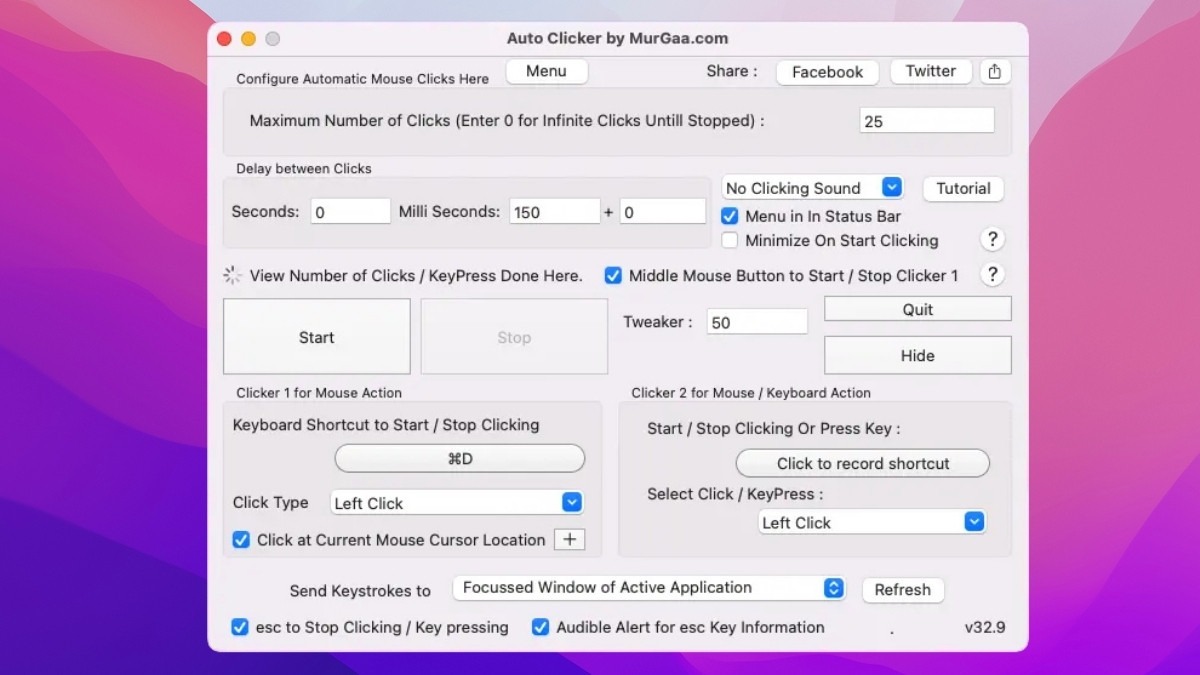Viewport: 1200px width, 675px height.
Task: Share on Facebook
Action: 827,72
